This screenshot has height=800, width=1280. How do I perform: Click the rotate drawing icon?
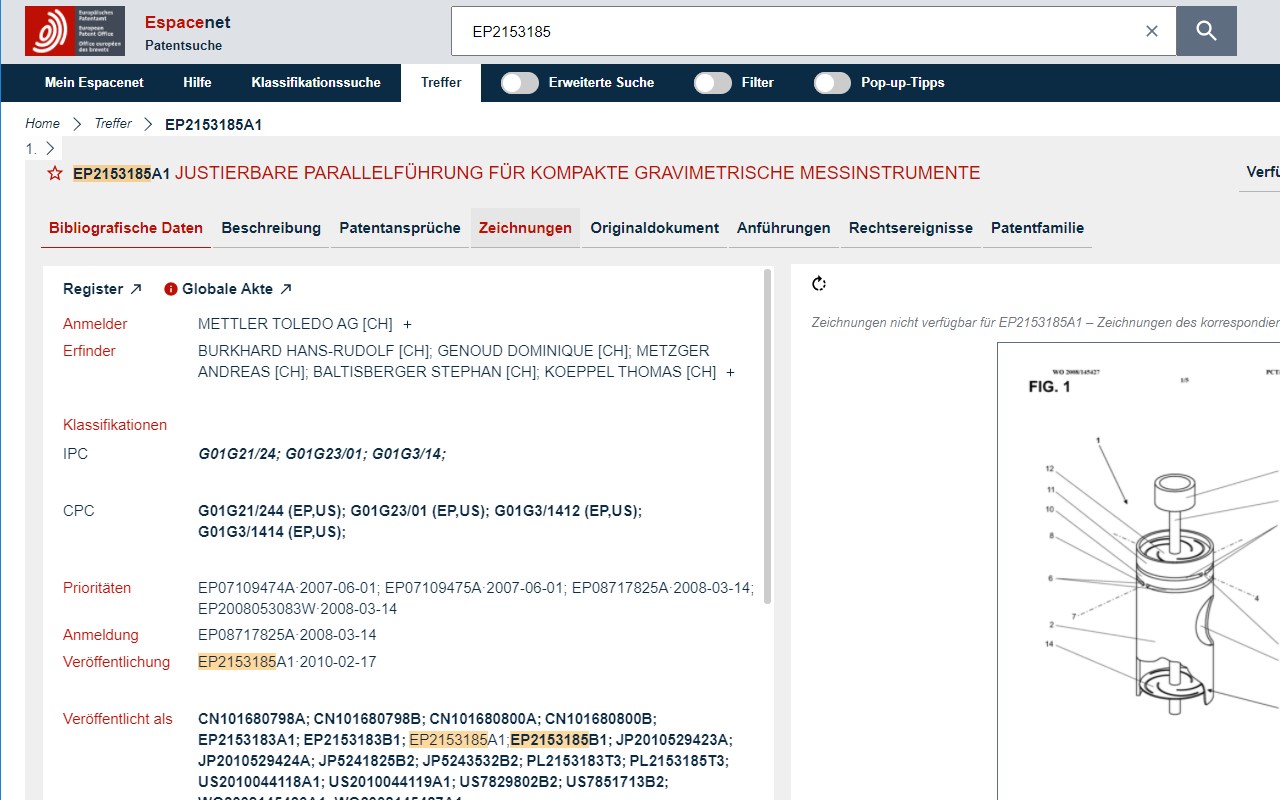pyautogui.click(x=819, y=284)
